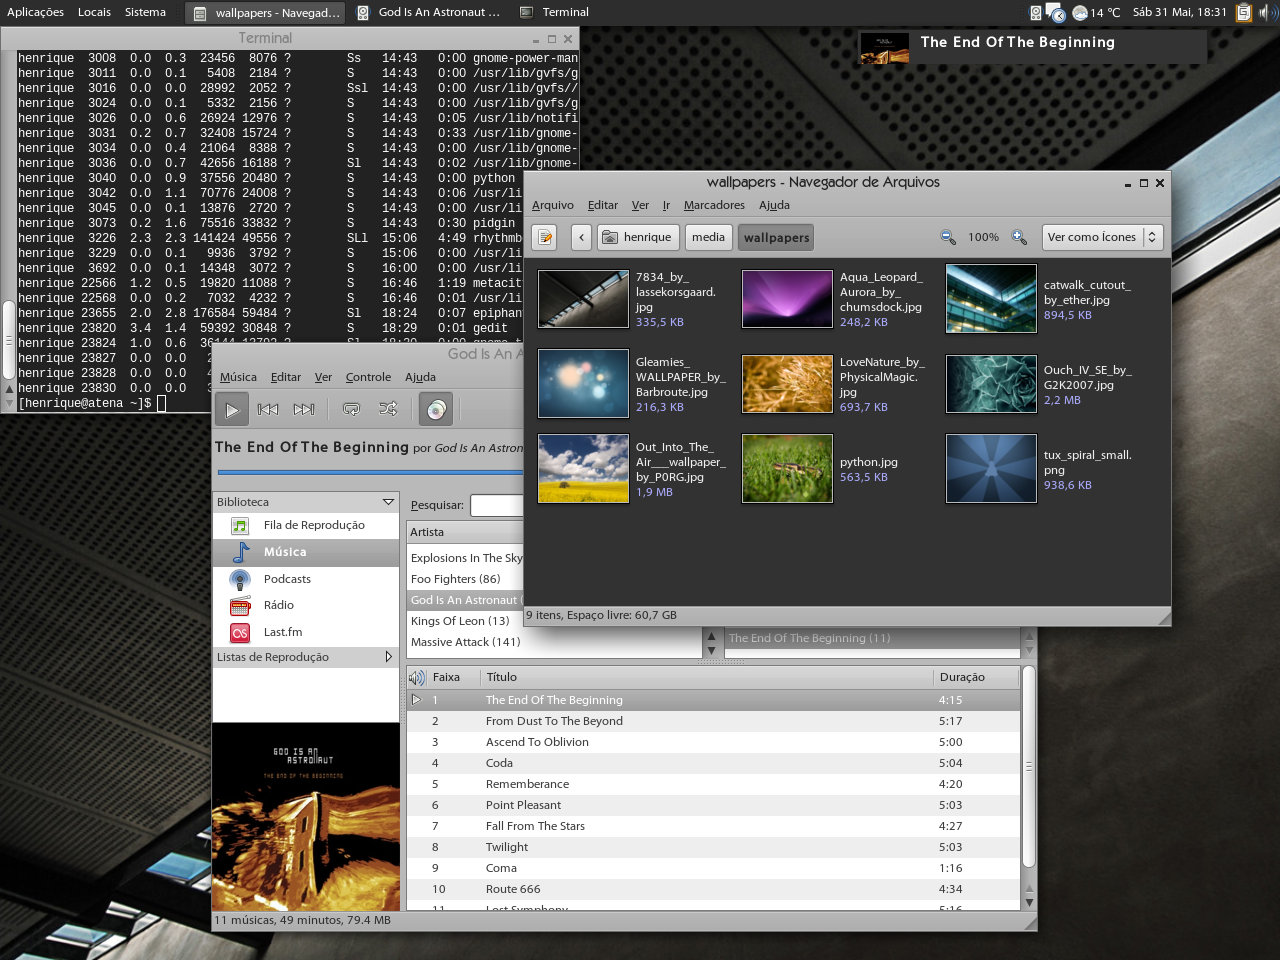
Task: Open the Marcadores menu in file browser
Action: [714, 205]
